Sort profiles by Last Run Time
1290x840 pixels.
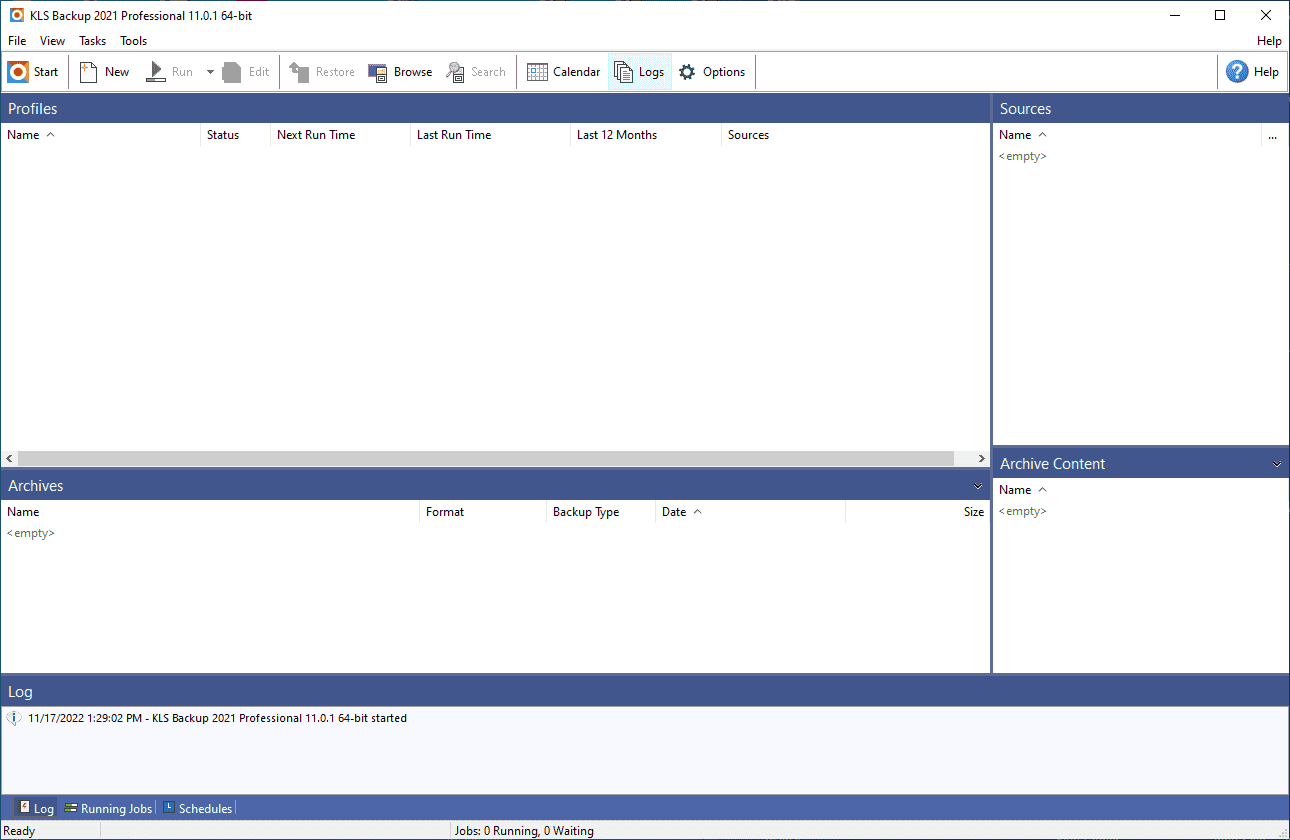coord(490,135)
